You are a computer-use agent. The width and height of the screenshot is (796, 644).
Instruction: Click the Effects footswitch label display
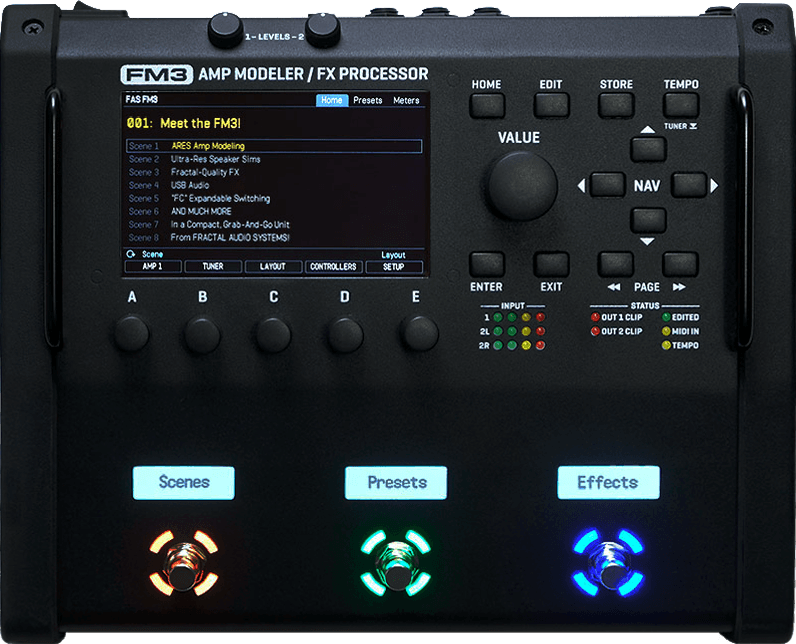609,482
